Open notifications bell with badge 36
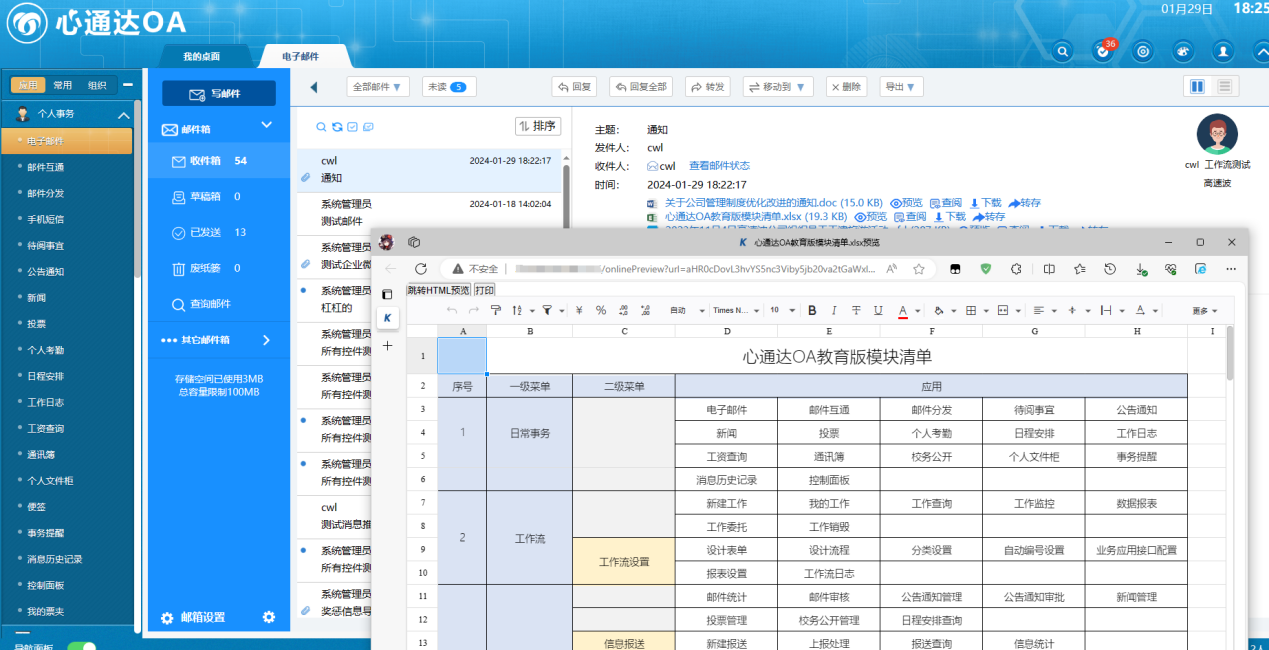The height and width of the screenshot is (650, 1269). click(x=1103, y=50)
